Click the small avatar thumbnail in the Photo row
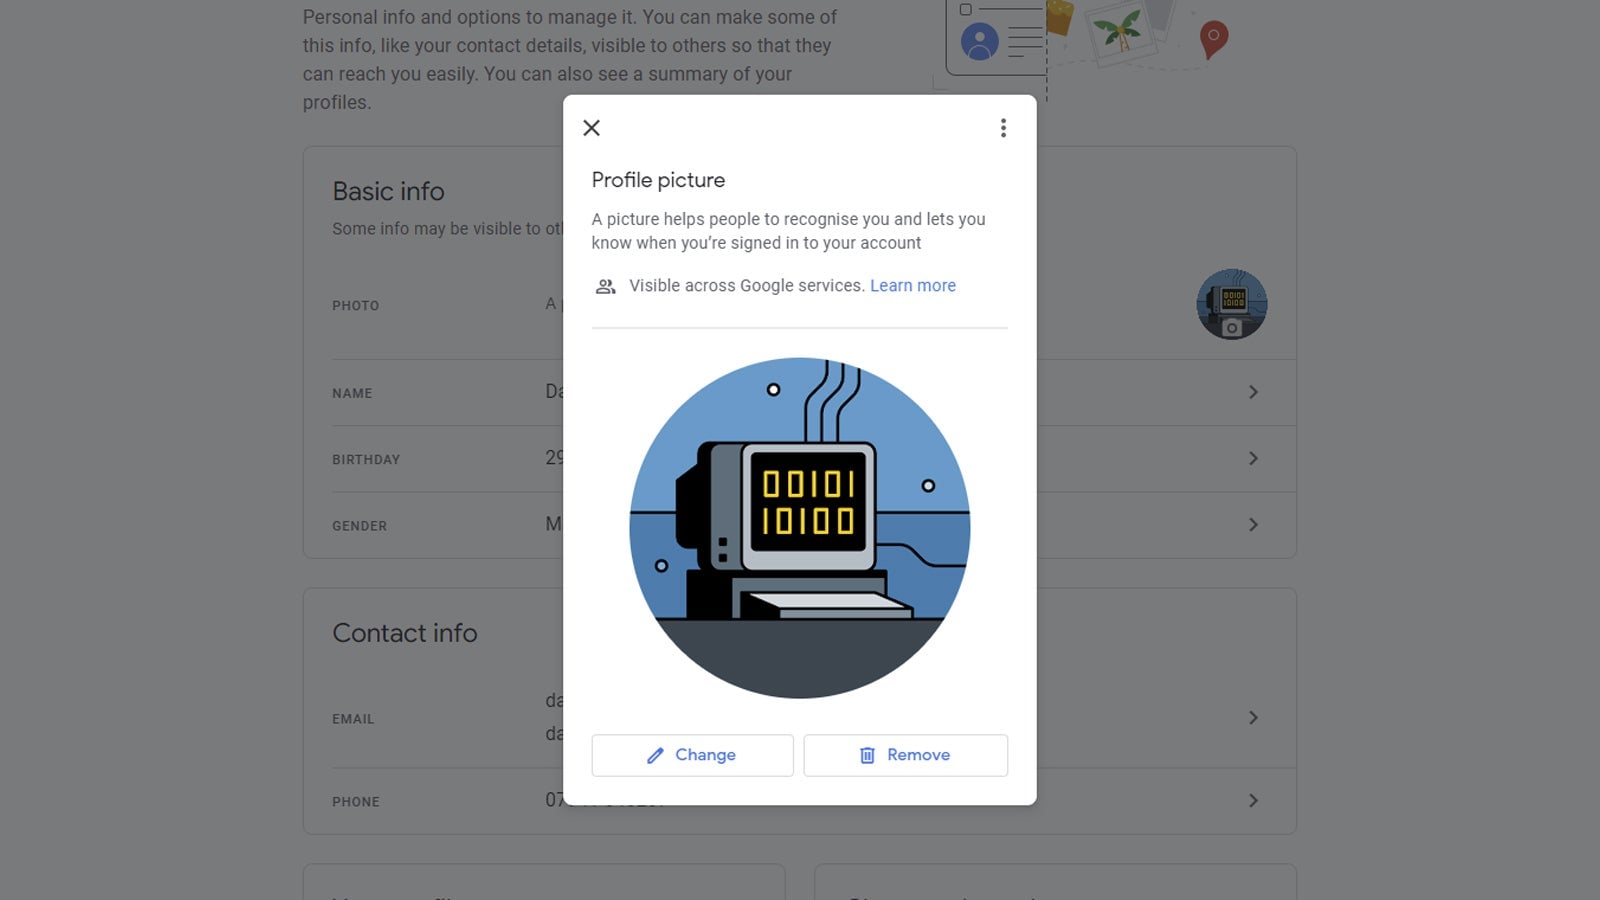 [1232, 305]
